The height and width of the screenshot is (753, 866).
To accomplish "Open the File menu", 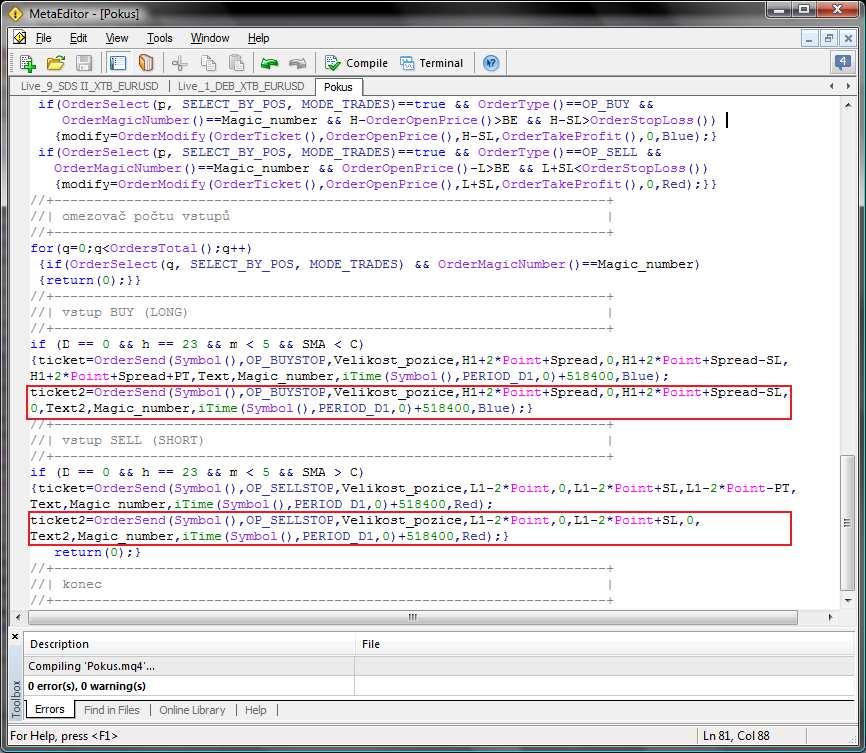I will pos(43,38).
